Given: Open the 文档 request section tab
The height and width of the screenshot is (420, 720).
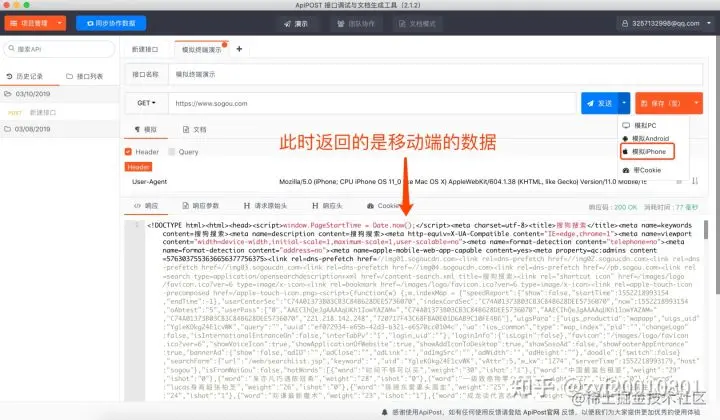Looking at the screenshot, I should (195, 129).
